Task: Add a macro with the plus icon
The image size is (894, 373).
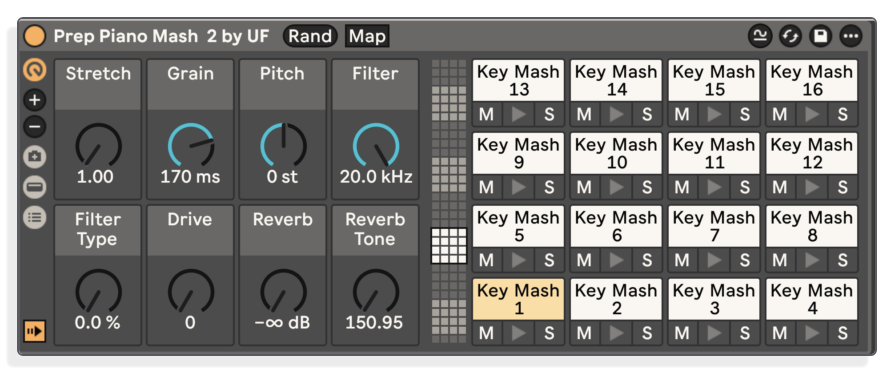Action: coord(35,100)
